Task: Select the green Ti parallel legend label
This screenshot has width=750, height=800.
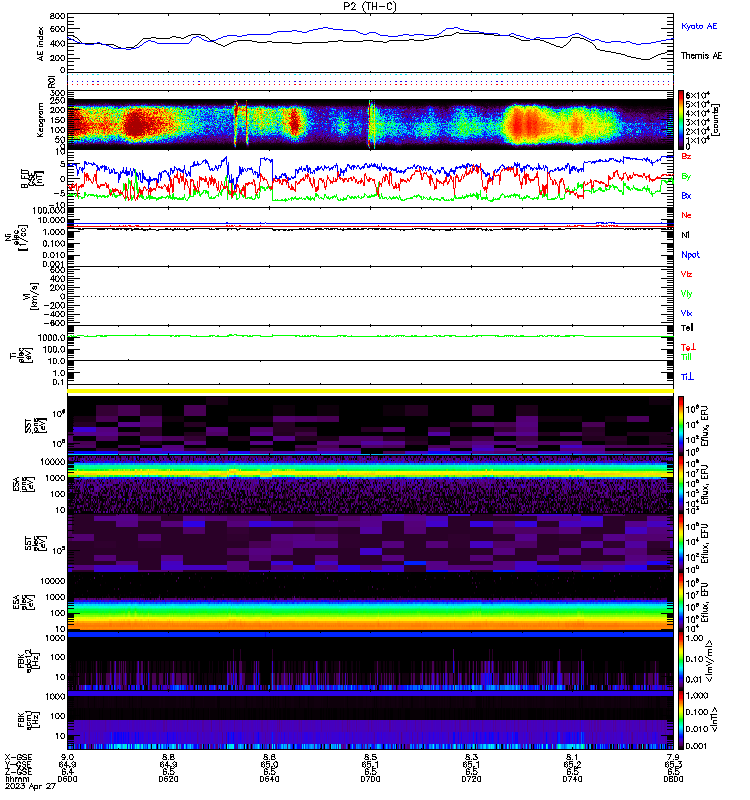Action: (x=686, y=357)
